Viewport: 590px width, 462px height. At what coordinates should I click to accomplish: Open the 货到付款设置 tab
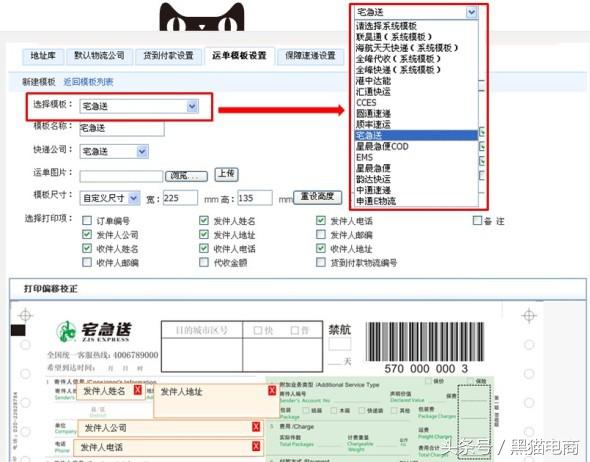tap(168, 56)
